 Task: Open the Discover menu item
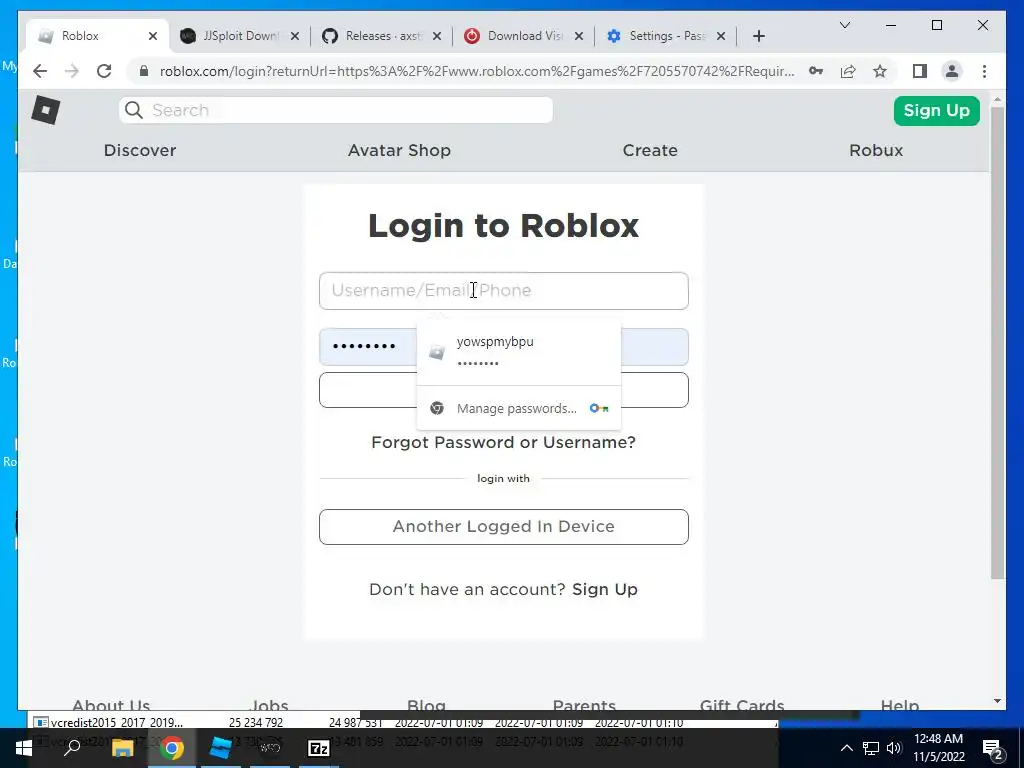140,150
